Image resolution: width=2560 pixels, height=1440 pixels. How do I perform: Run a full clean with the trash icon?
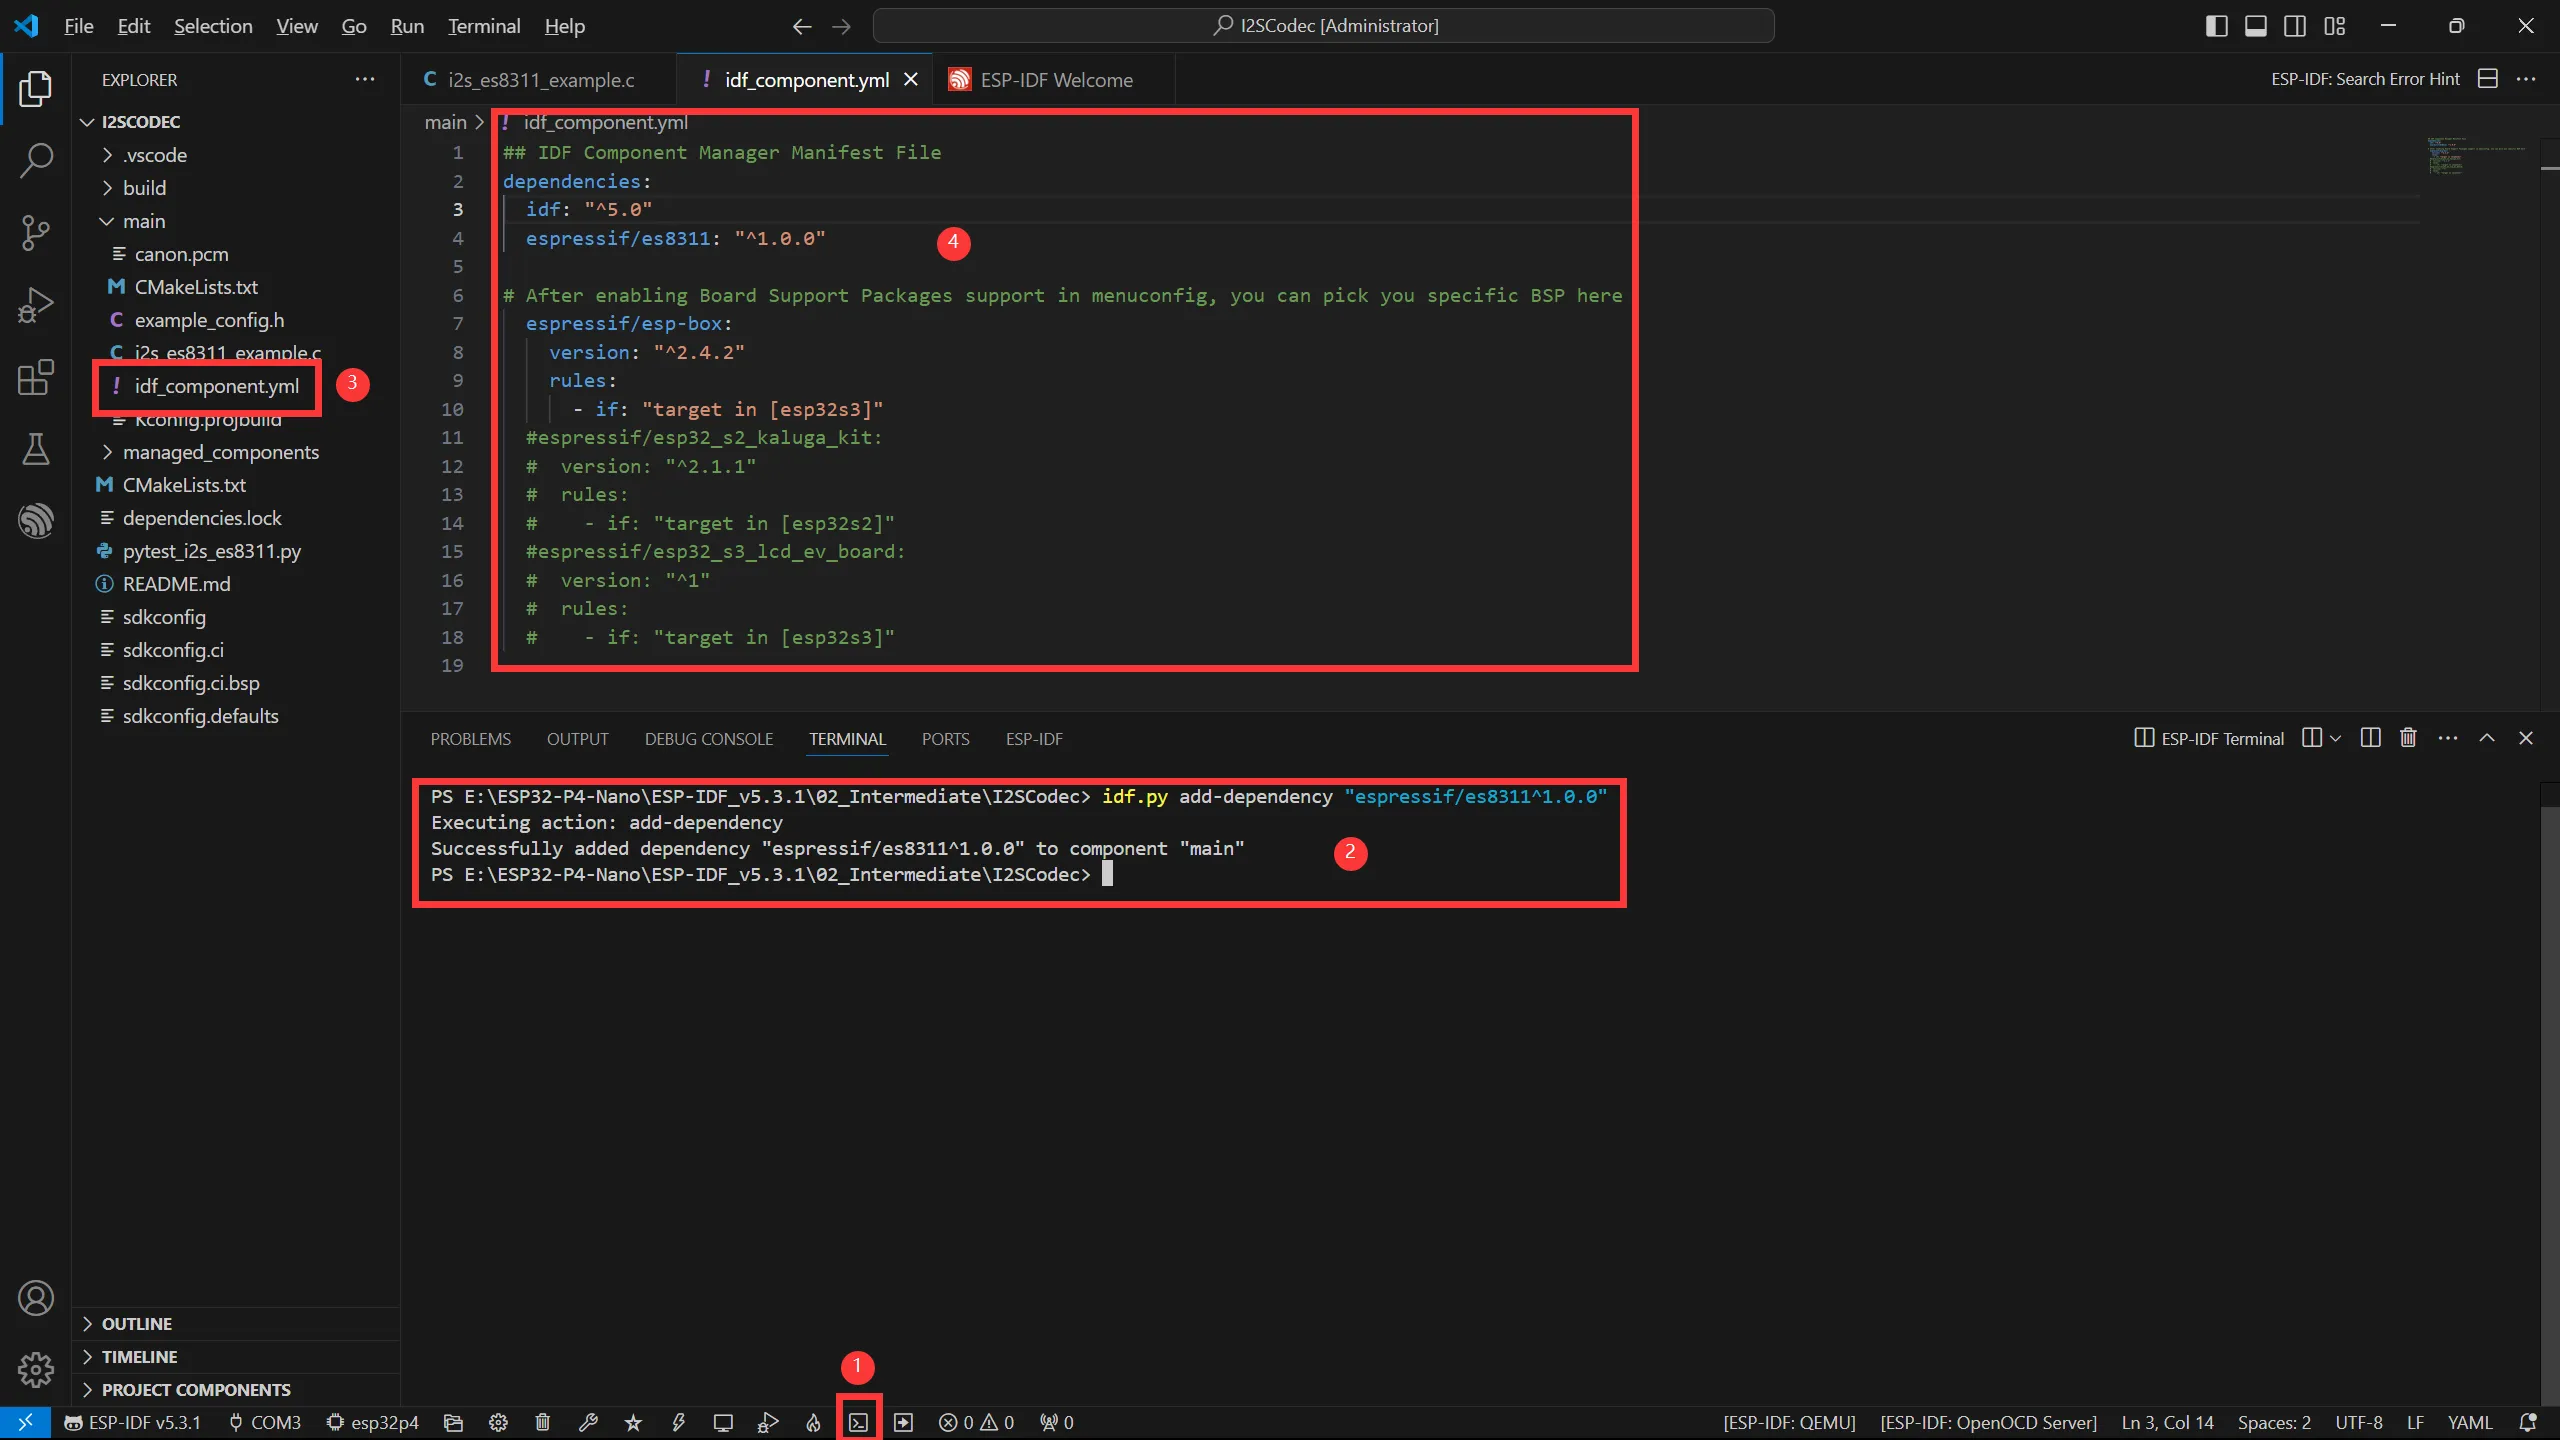541,1422
